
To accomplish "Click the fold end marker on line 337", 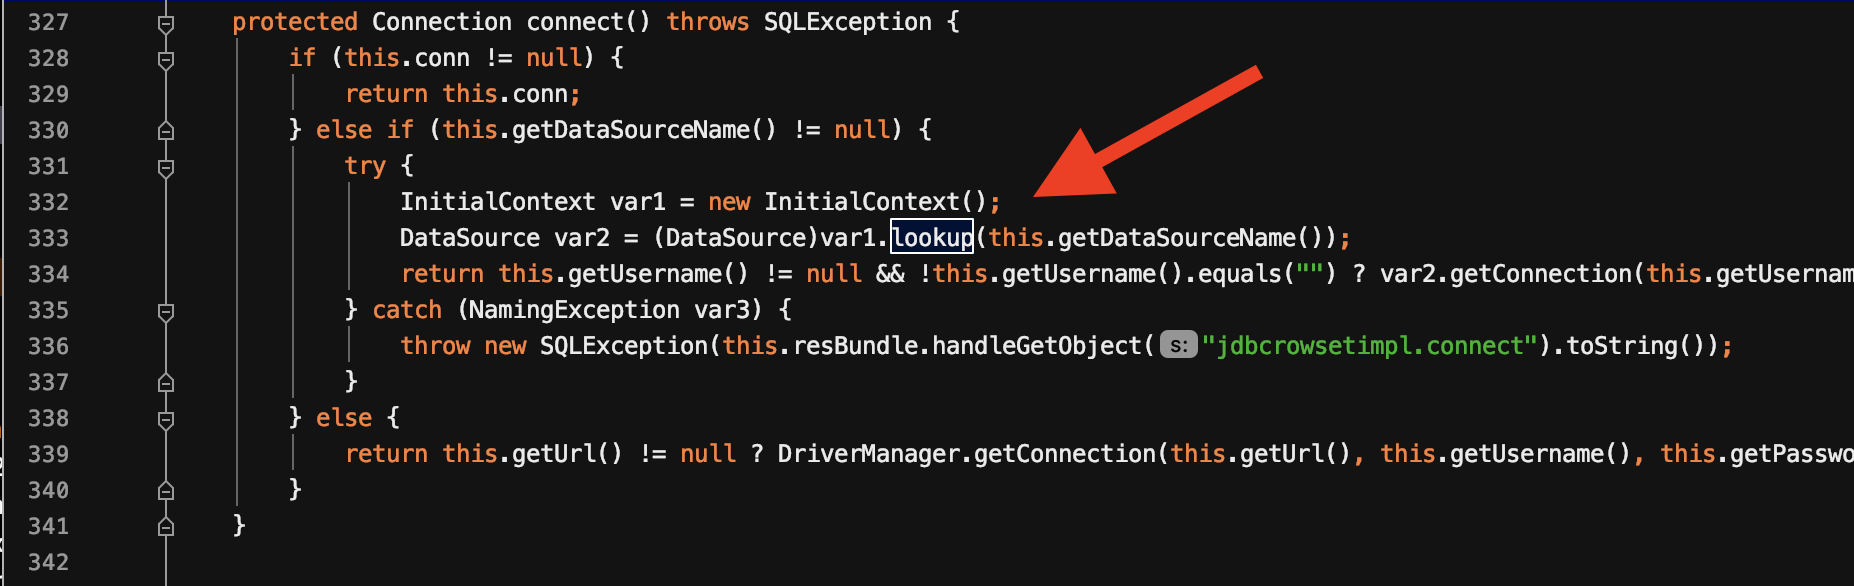I will [166, 383].
